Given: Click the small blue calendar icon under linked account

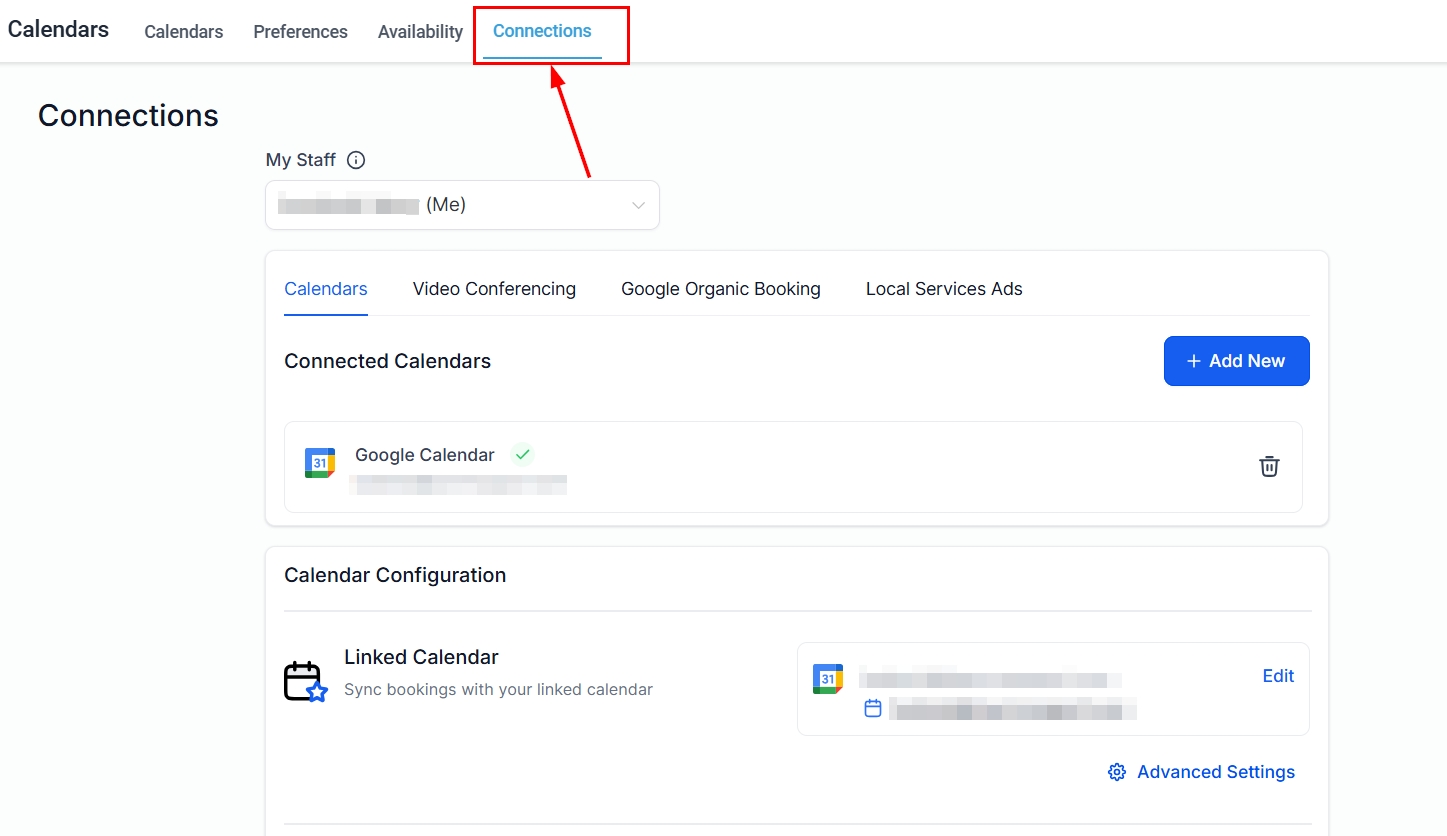Looking at the screenshot, I should [x=873, y=709].
